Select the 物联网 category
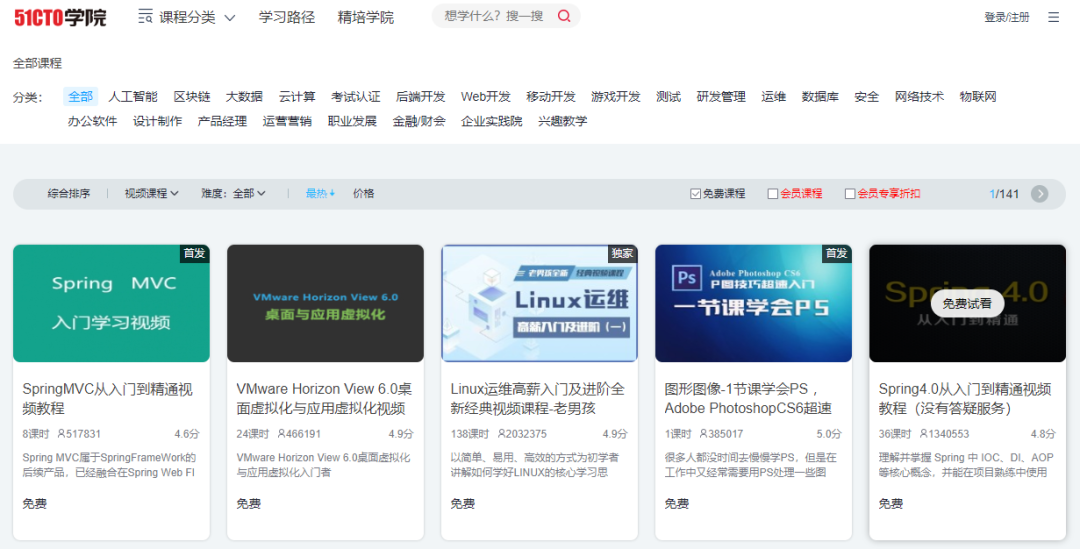This screenshot has height=549, width=1080. coord(978,96)
